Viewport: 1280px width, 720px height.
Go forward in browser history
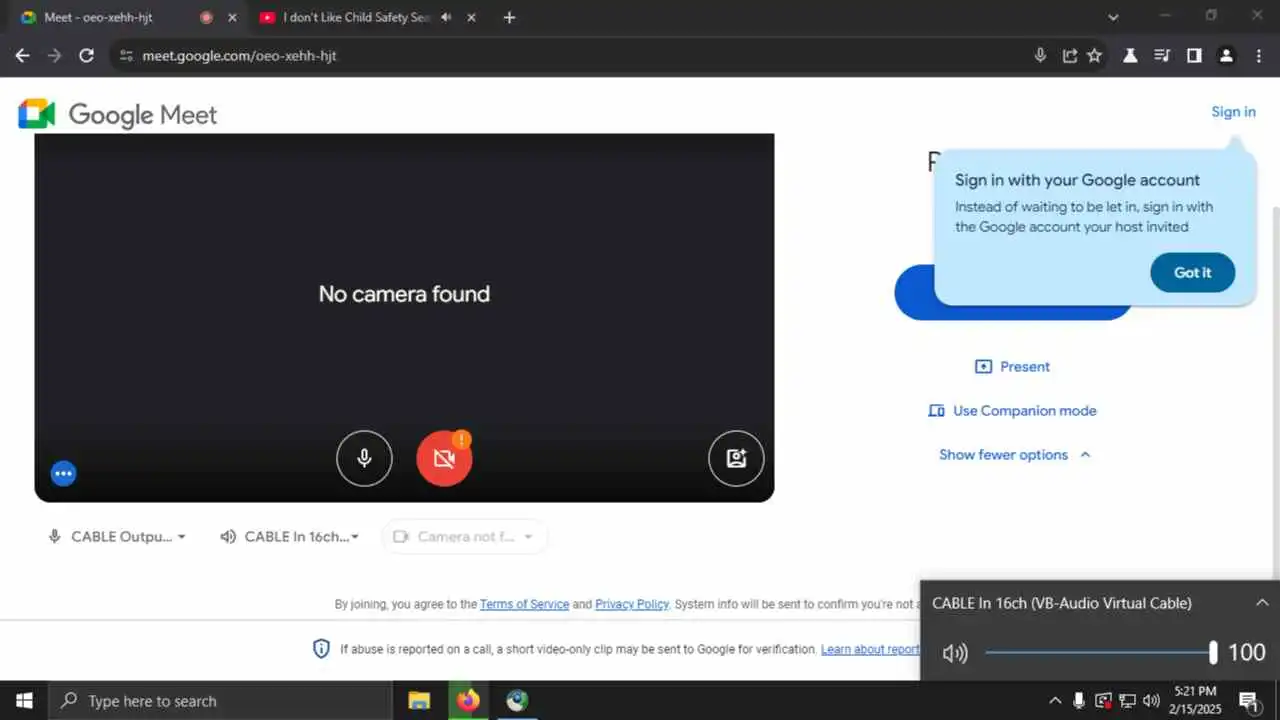pyautogui.click(x=54, y=56)
